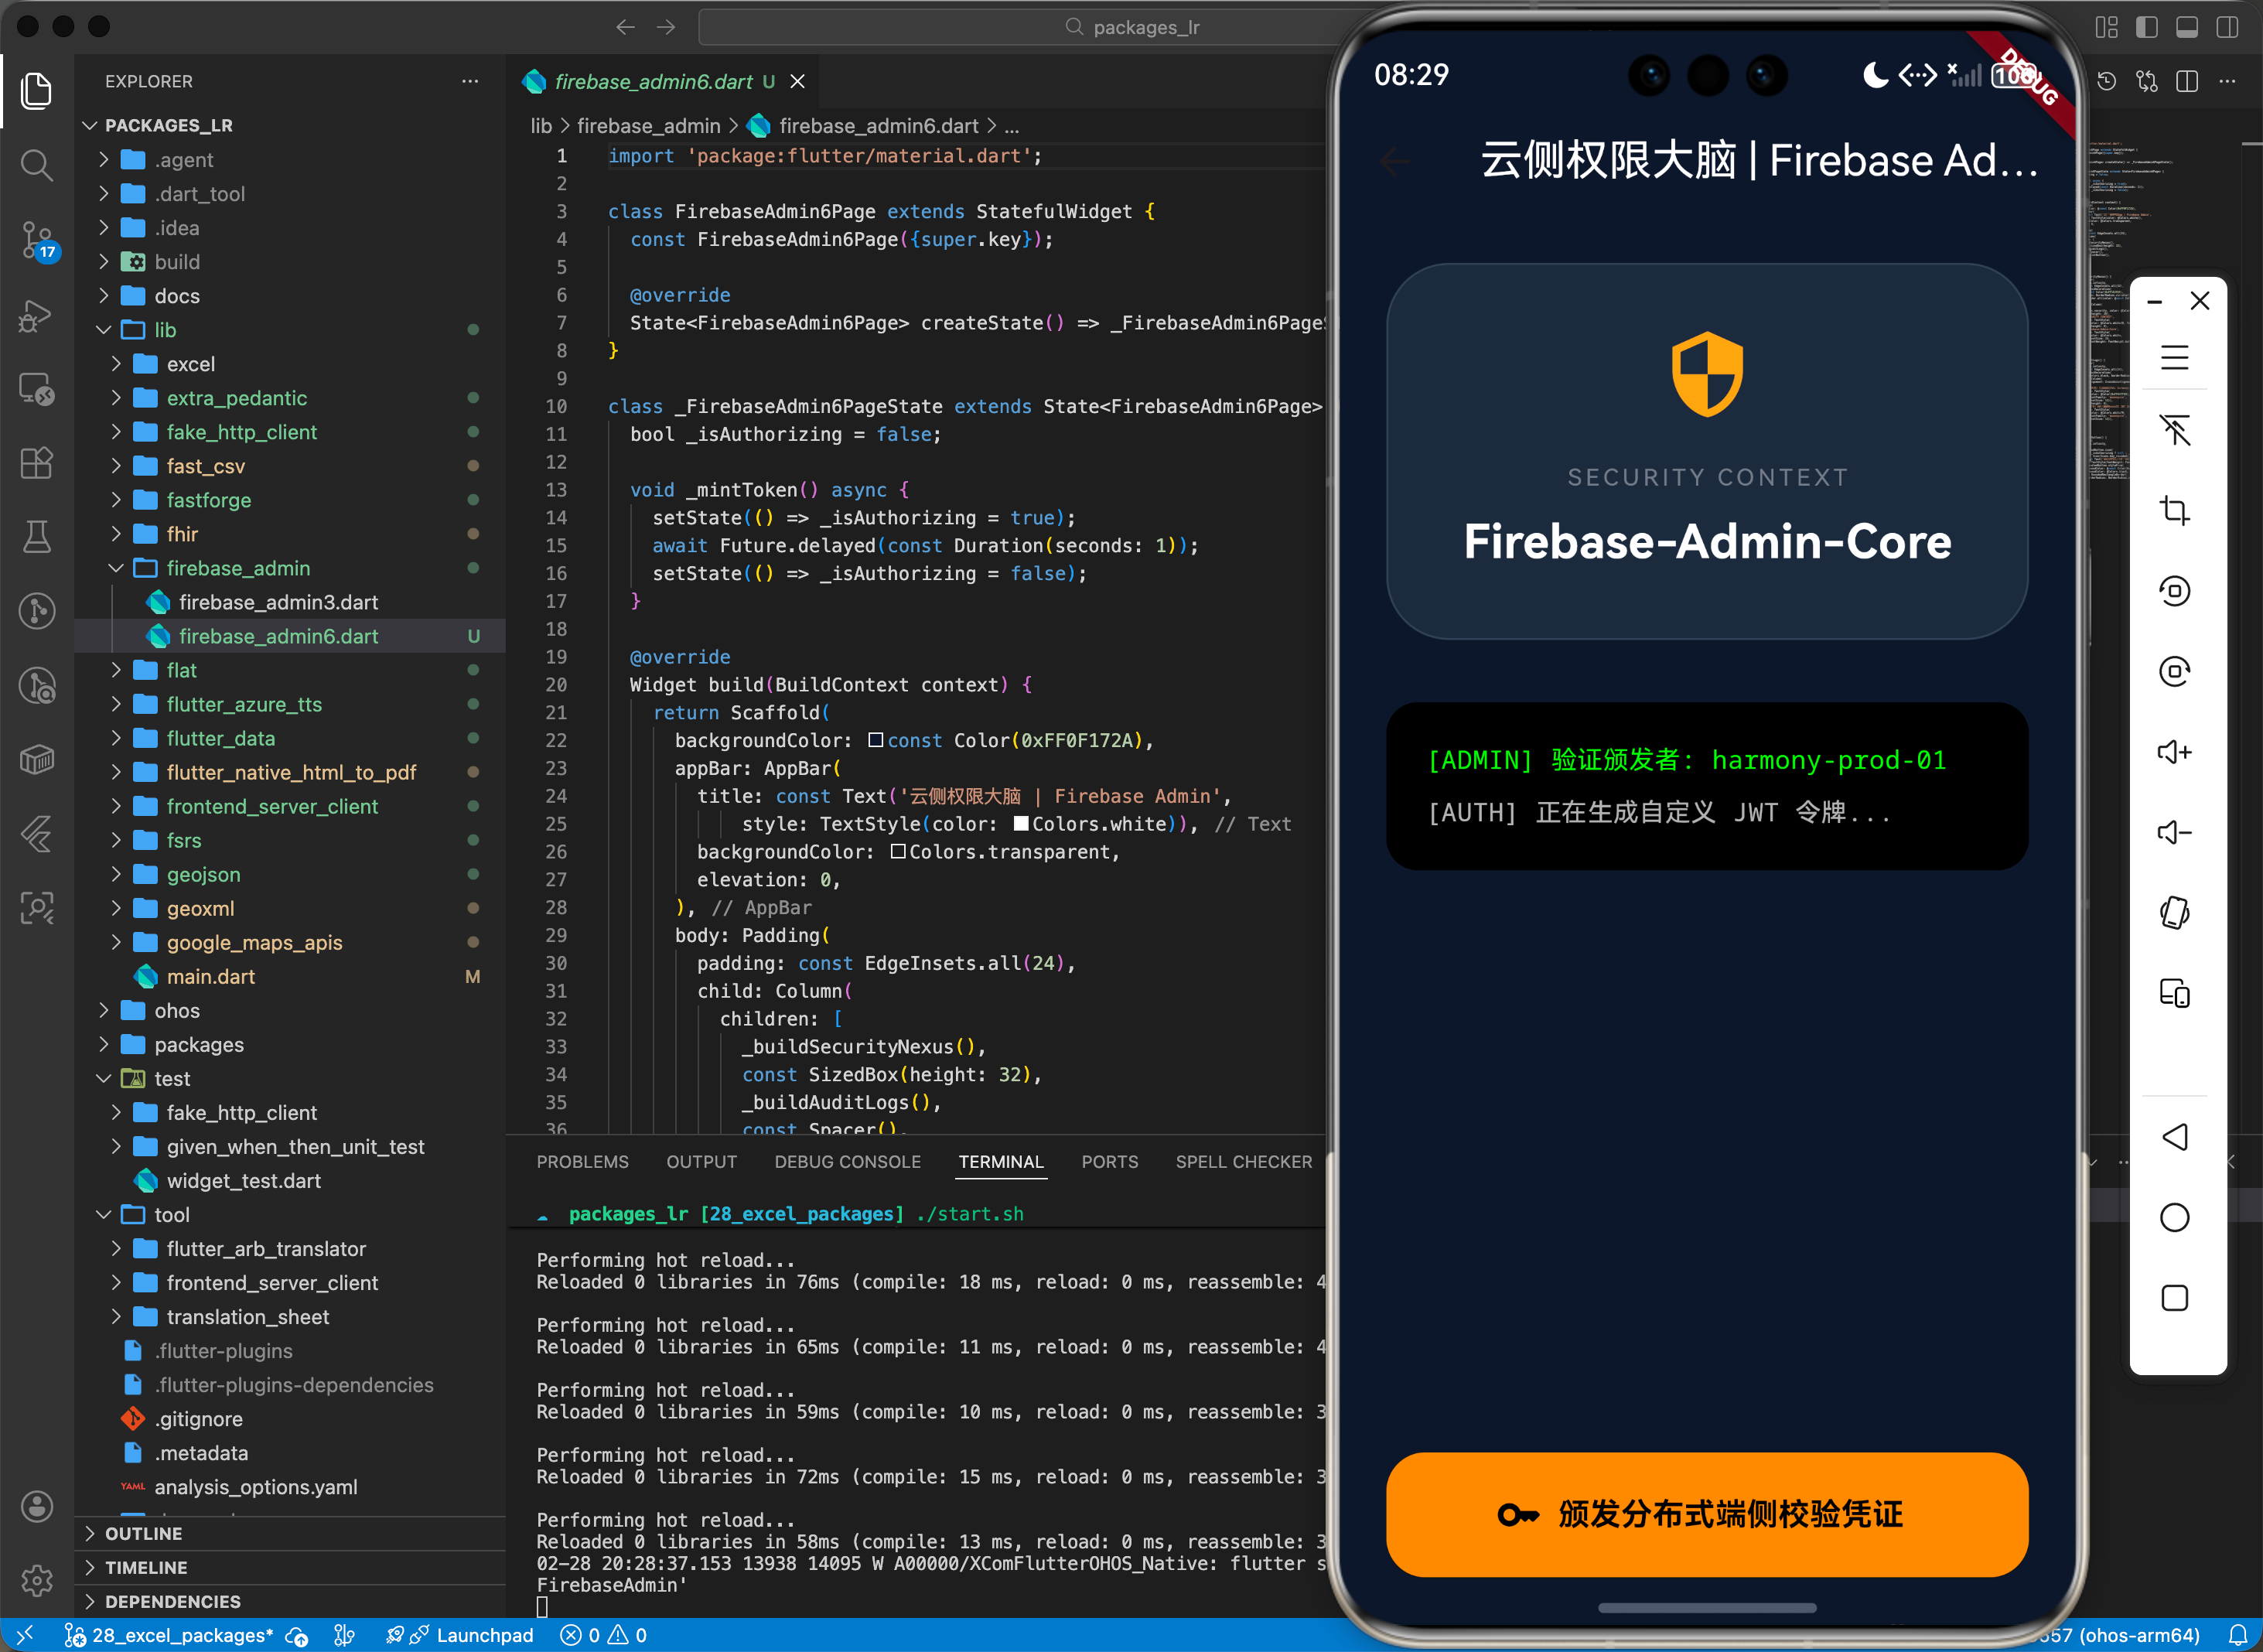Open the Search view in activity bar
Image resolution: width=2263 pixels, height=1652 pixels.
pos(37,165)
